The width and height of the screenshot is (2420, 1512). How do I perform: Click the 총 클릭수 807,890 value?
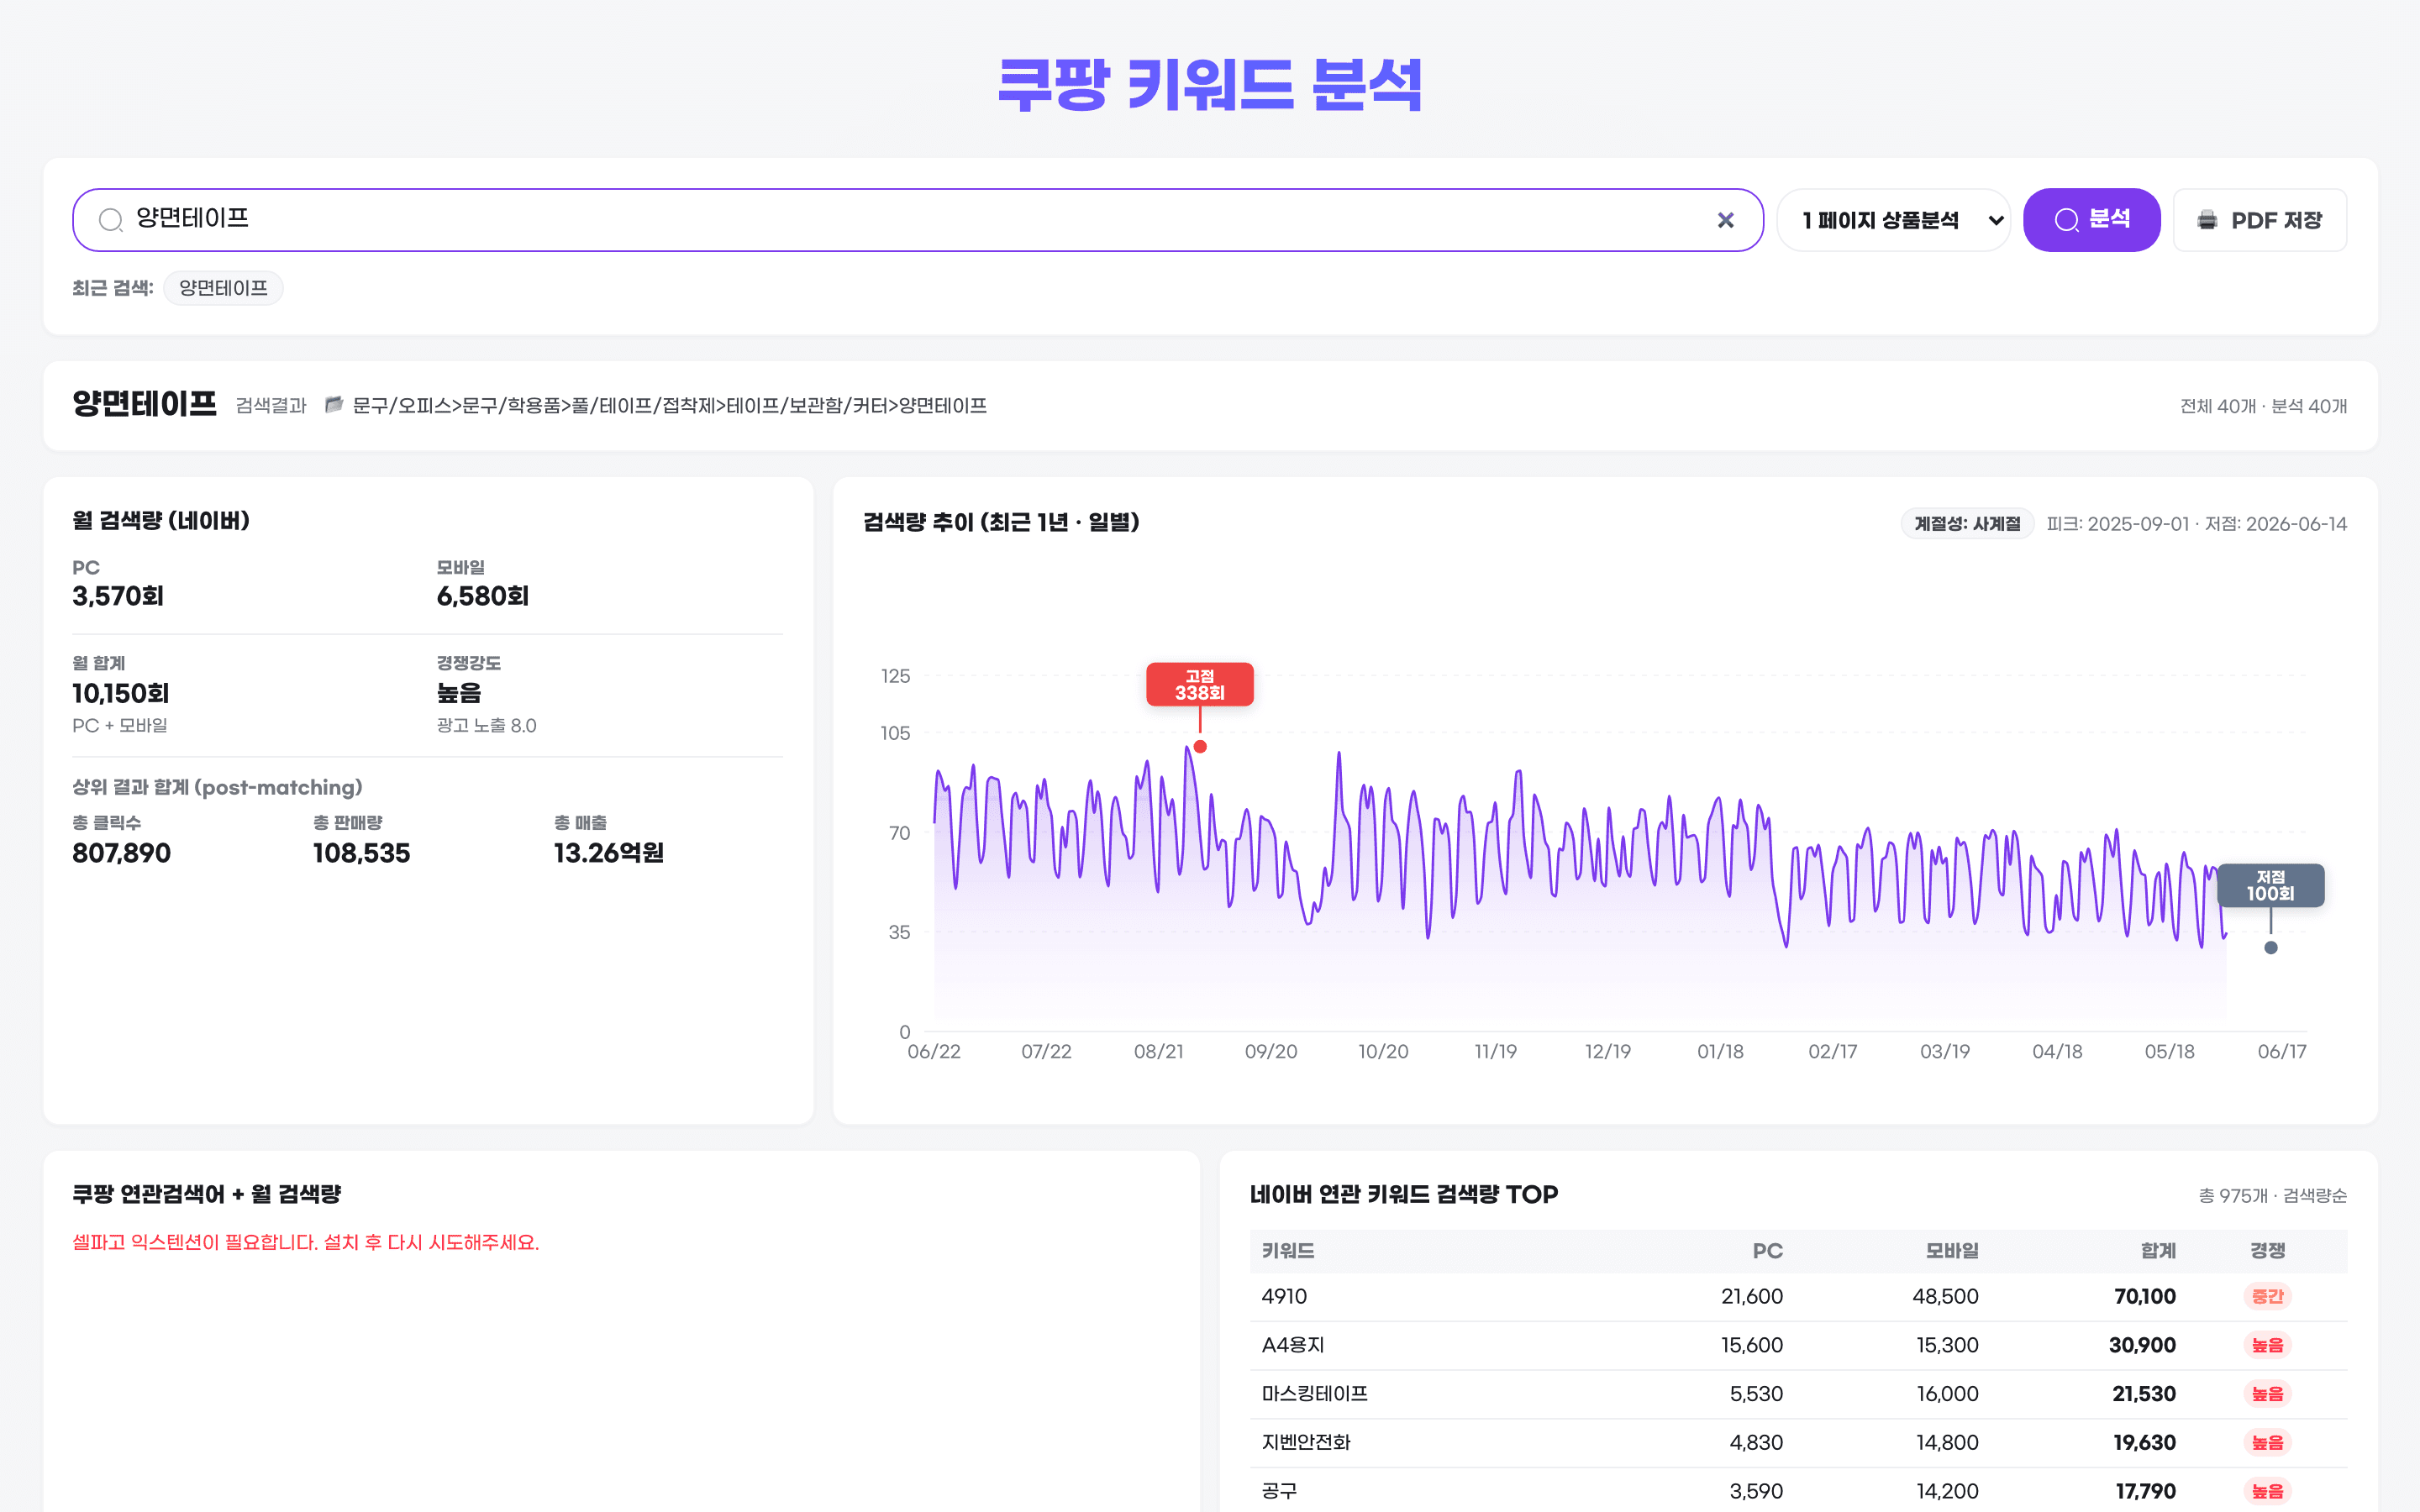[x=121, y=853]
